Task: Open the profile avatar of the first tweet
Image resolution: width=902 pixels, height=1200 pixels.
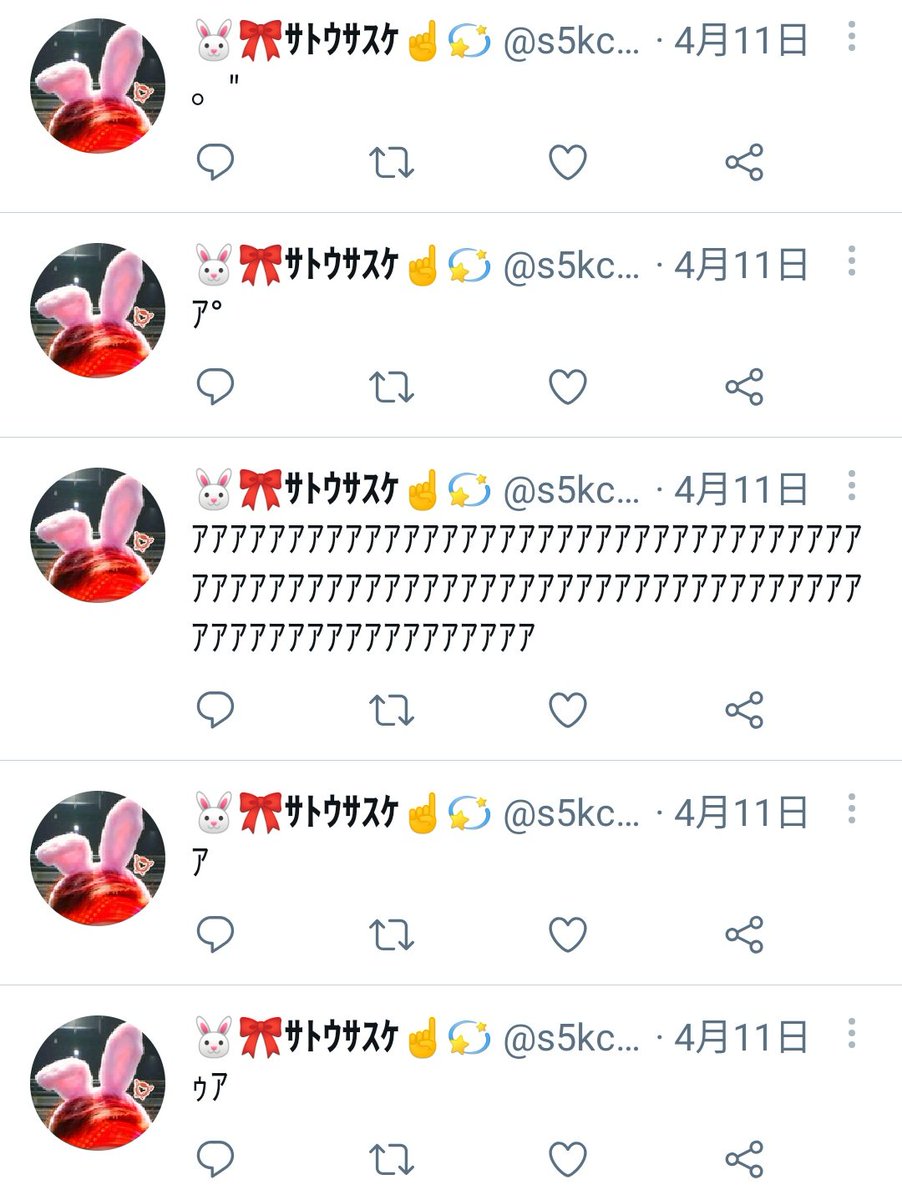Action: pos(98,85)
